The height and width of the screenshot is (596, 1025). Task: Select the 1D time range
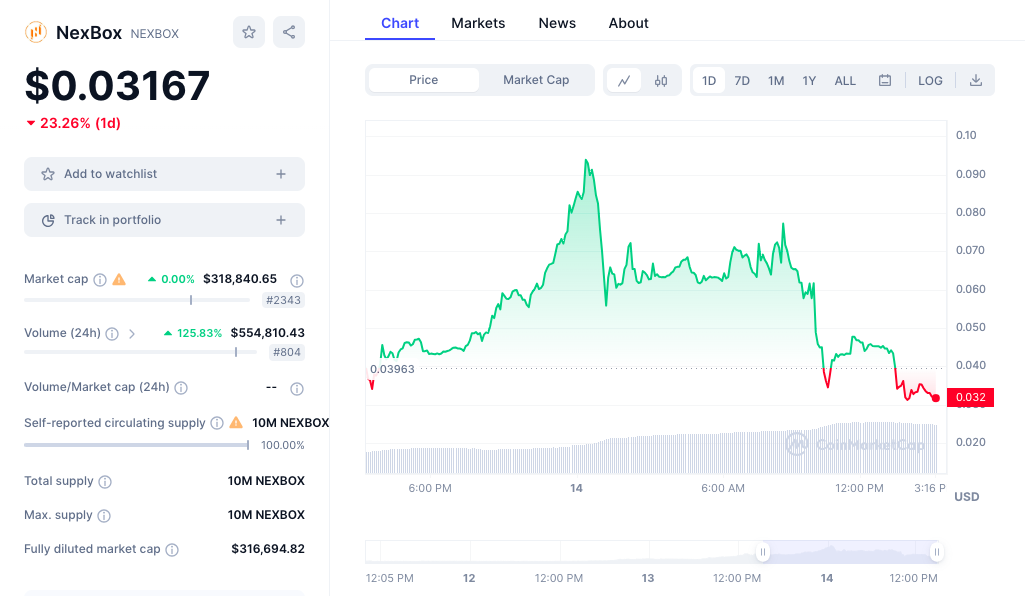(709, 80)
